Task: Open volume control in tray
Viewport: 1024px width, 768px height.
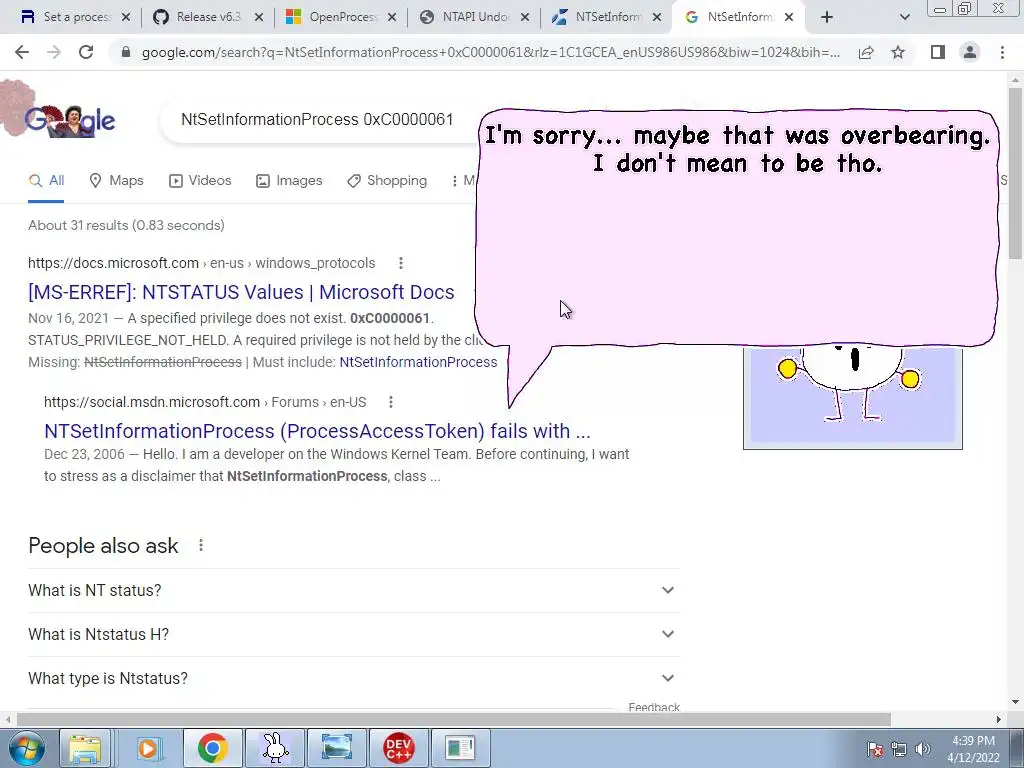Action: point(923,749)
